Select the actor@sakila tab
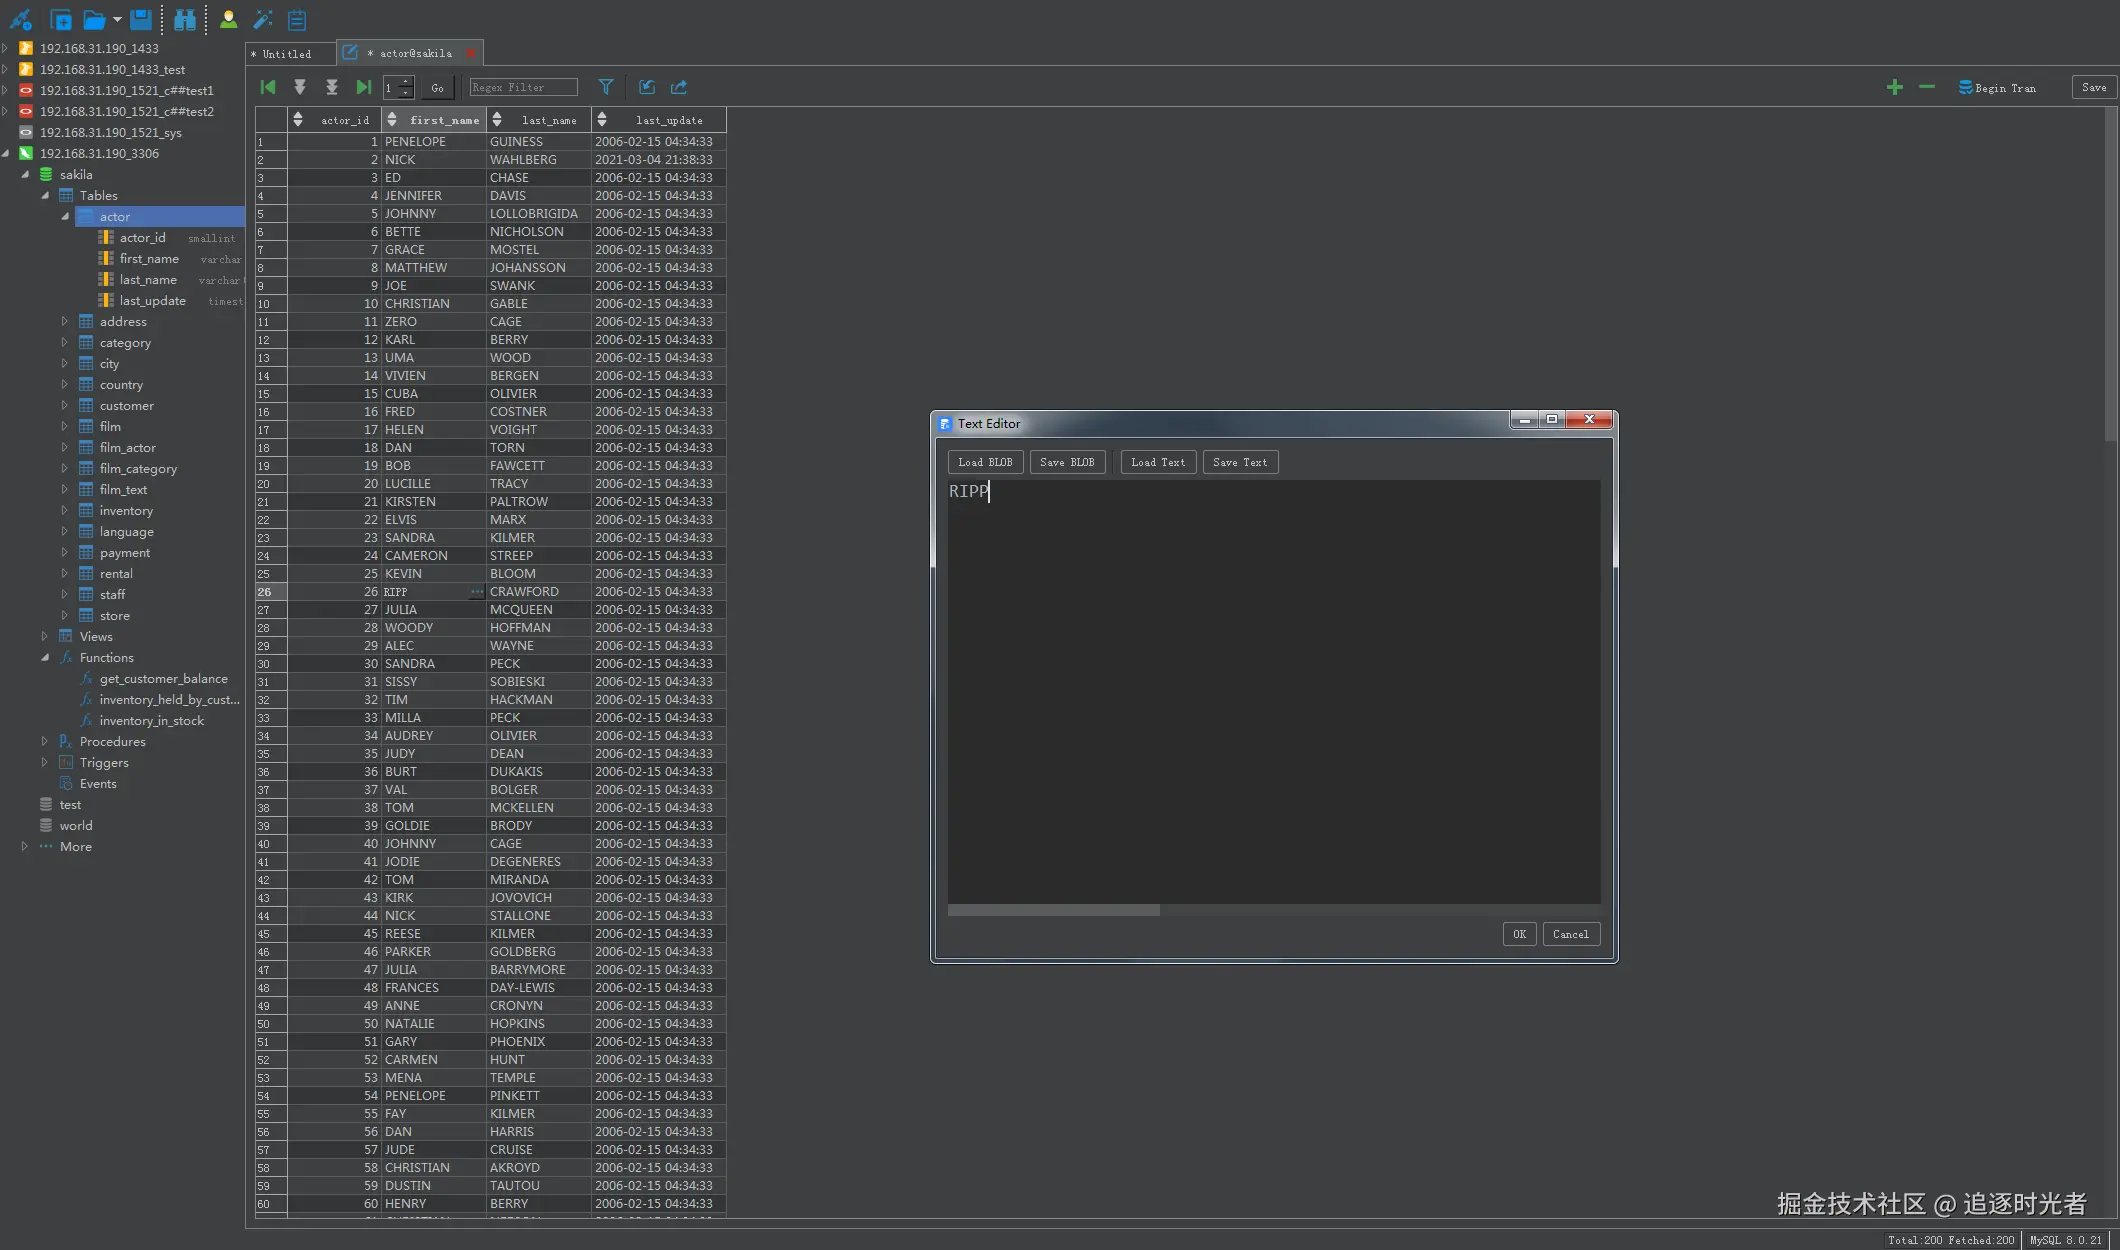 (x=415, y=54)
